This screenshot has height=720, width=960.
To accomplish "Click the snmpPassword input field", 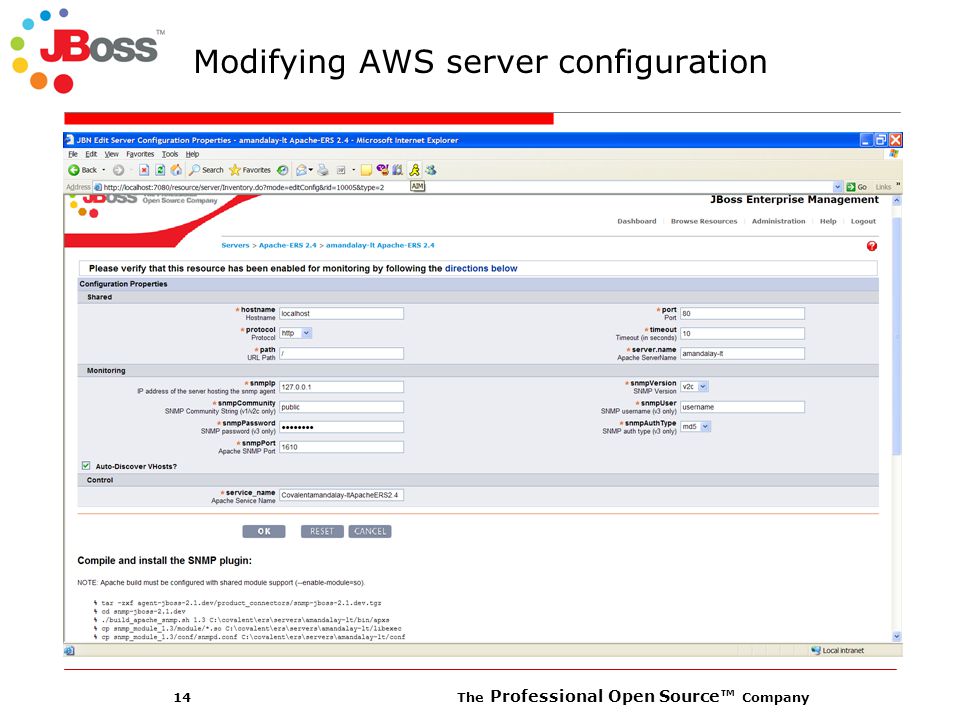I will [342, 427].
